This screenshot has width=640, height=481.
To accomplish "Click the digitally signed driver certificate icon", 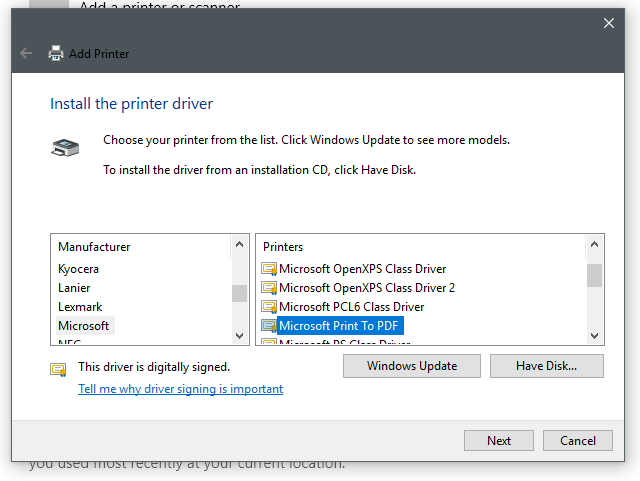I will click(x=58, y=368).
